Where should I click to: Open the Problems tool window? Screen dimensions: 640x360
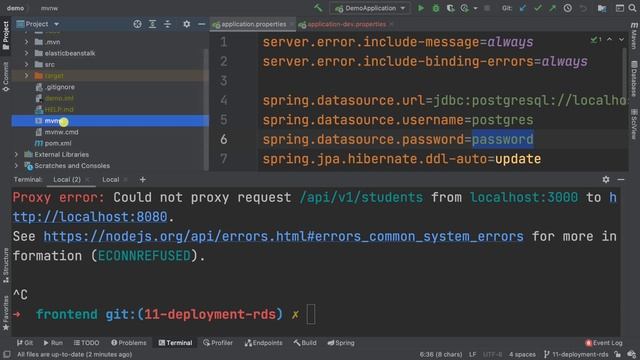pyautogui.click(x=129, y=343)
